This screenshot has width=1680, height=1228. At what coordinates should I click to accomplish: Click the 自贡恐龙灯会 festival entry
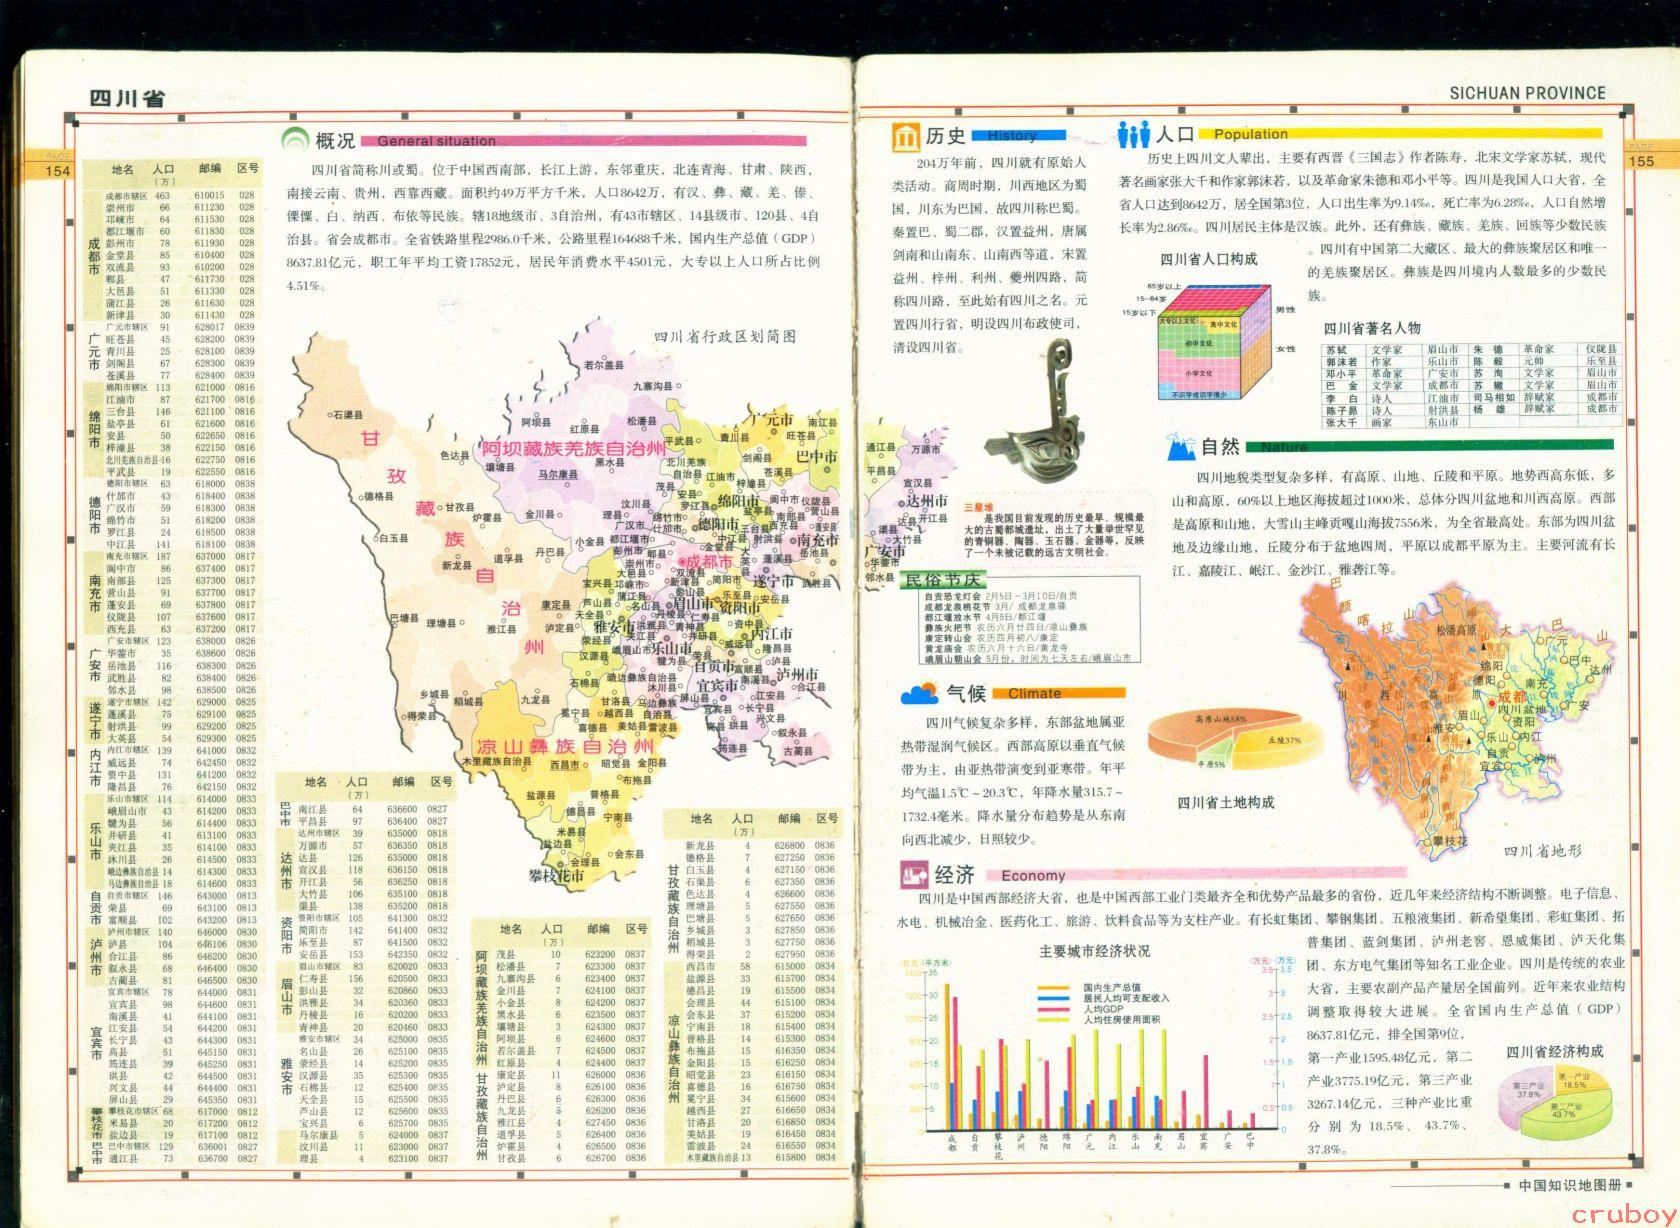1001,596
